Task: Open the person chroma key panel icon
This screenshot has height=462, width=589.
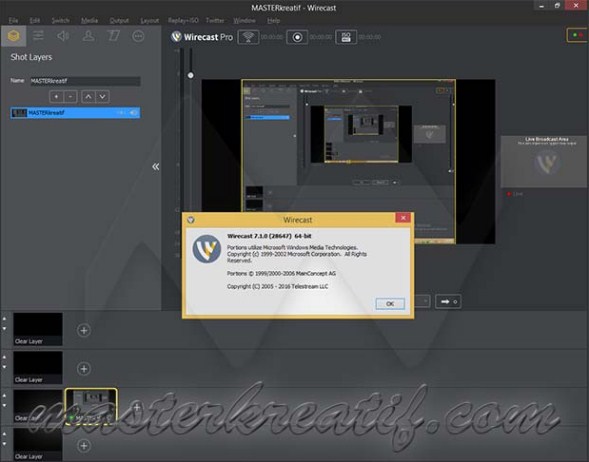Action: 88,36
